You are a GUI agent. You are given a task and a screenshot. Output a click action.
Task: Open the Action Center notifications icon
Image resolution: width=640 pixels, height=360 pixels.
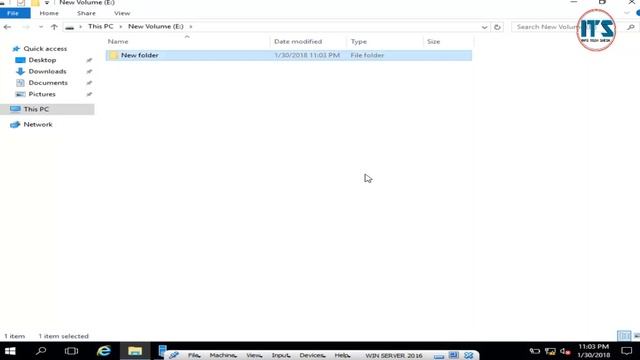[627, 351]
